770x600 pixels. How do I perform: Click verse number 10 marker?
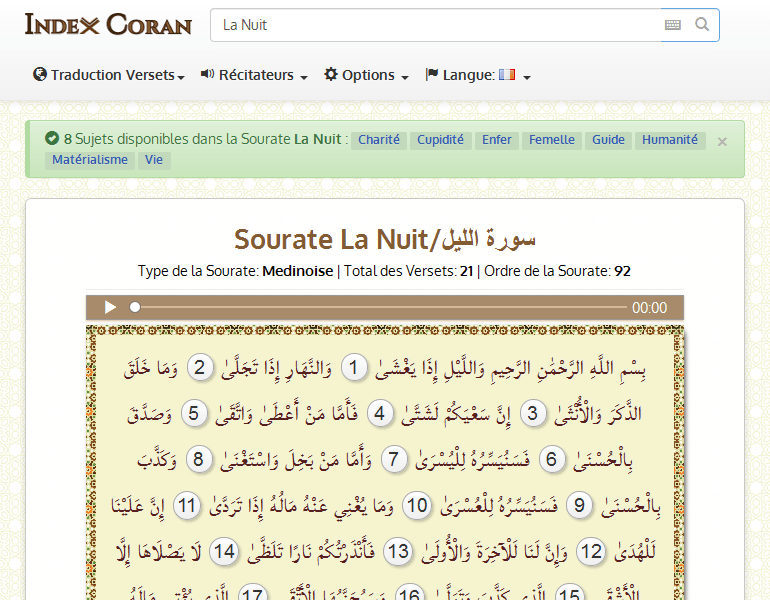pos(416,506)
